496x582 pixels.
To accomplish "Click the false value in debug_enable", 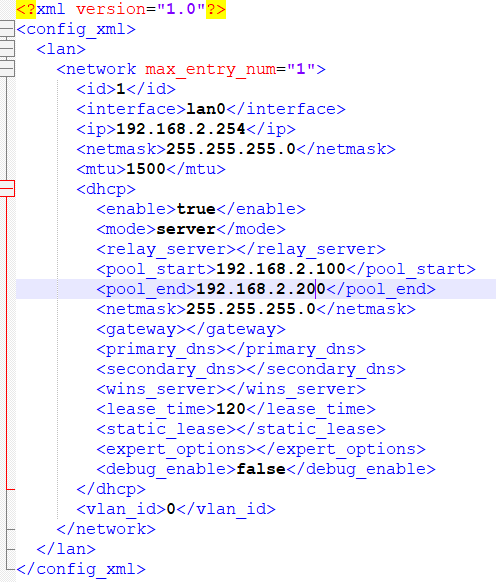I will coord(261,470).
